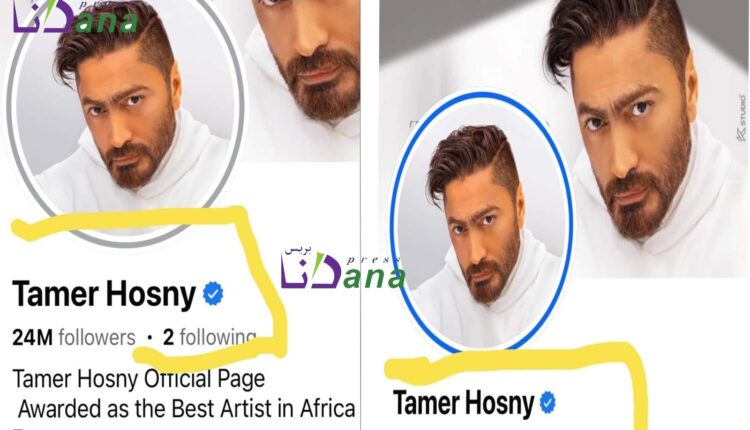Screen dimensions: 750x430
Task: Select the Tamer Hosny name above followers count
Action: pos(104,294)
